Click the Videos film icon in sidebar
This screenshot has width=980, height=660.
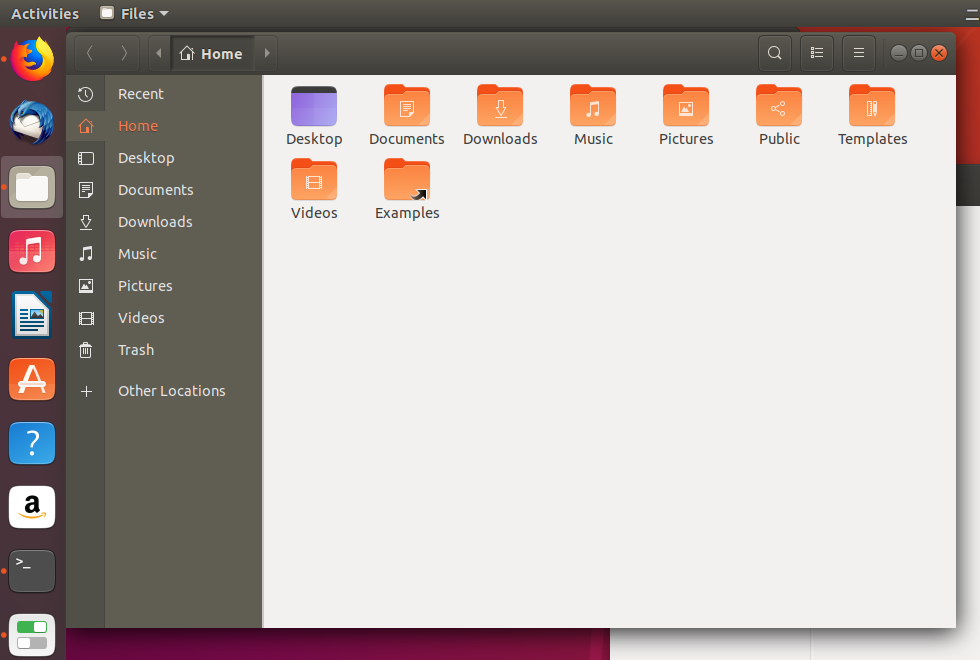coord(86,318)
